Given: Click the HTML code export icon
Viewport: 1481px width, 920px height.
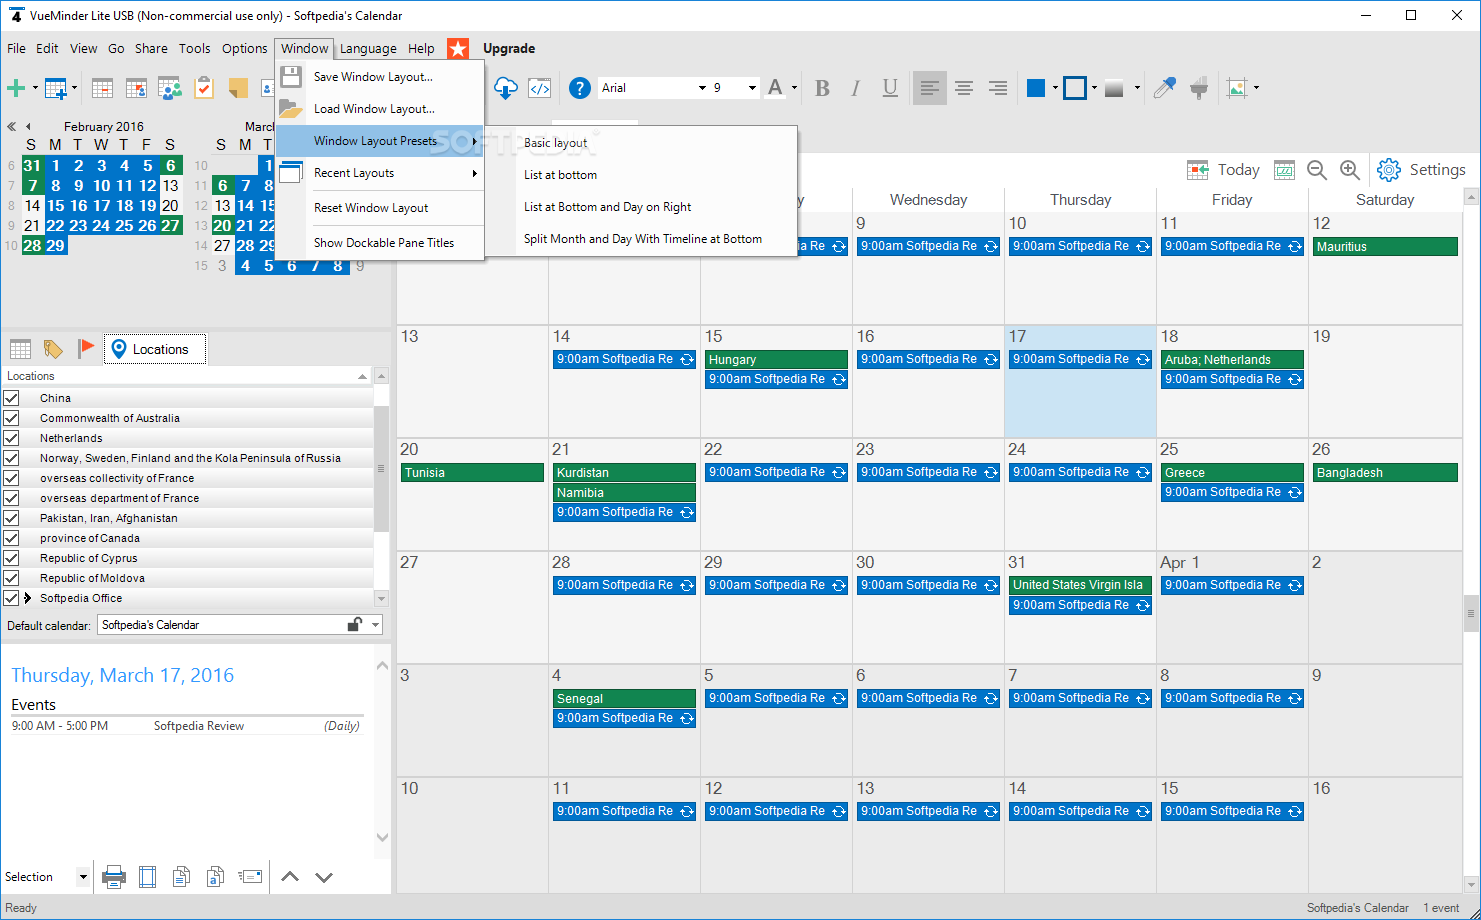Looking at the screenshot, I should pyautogui.click(x=539, y=88).
